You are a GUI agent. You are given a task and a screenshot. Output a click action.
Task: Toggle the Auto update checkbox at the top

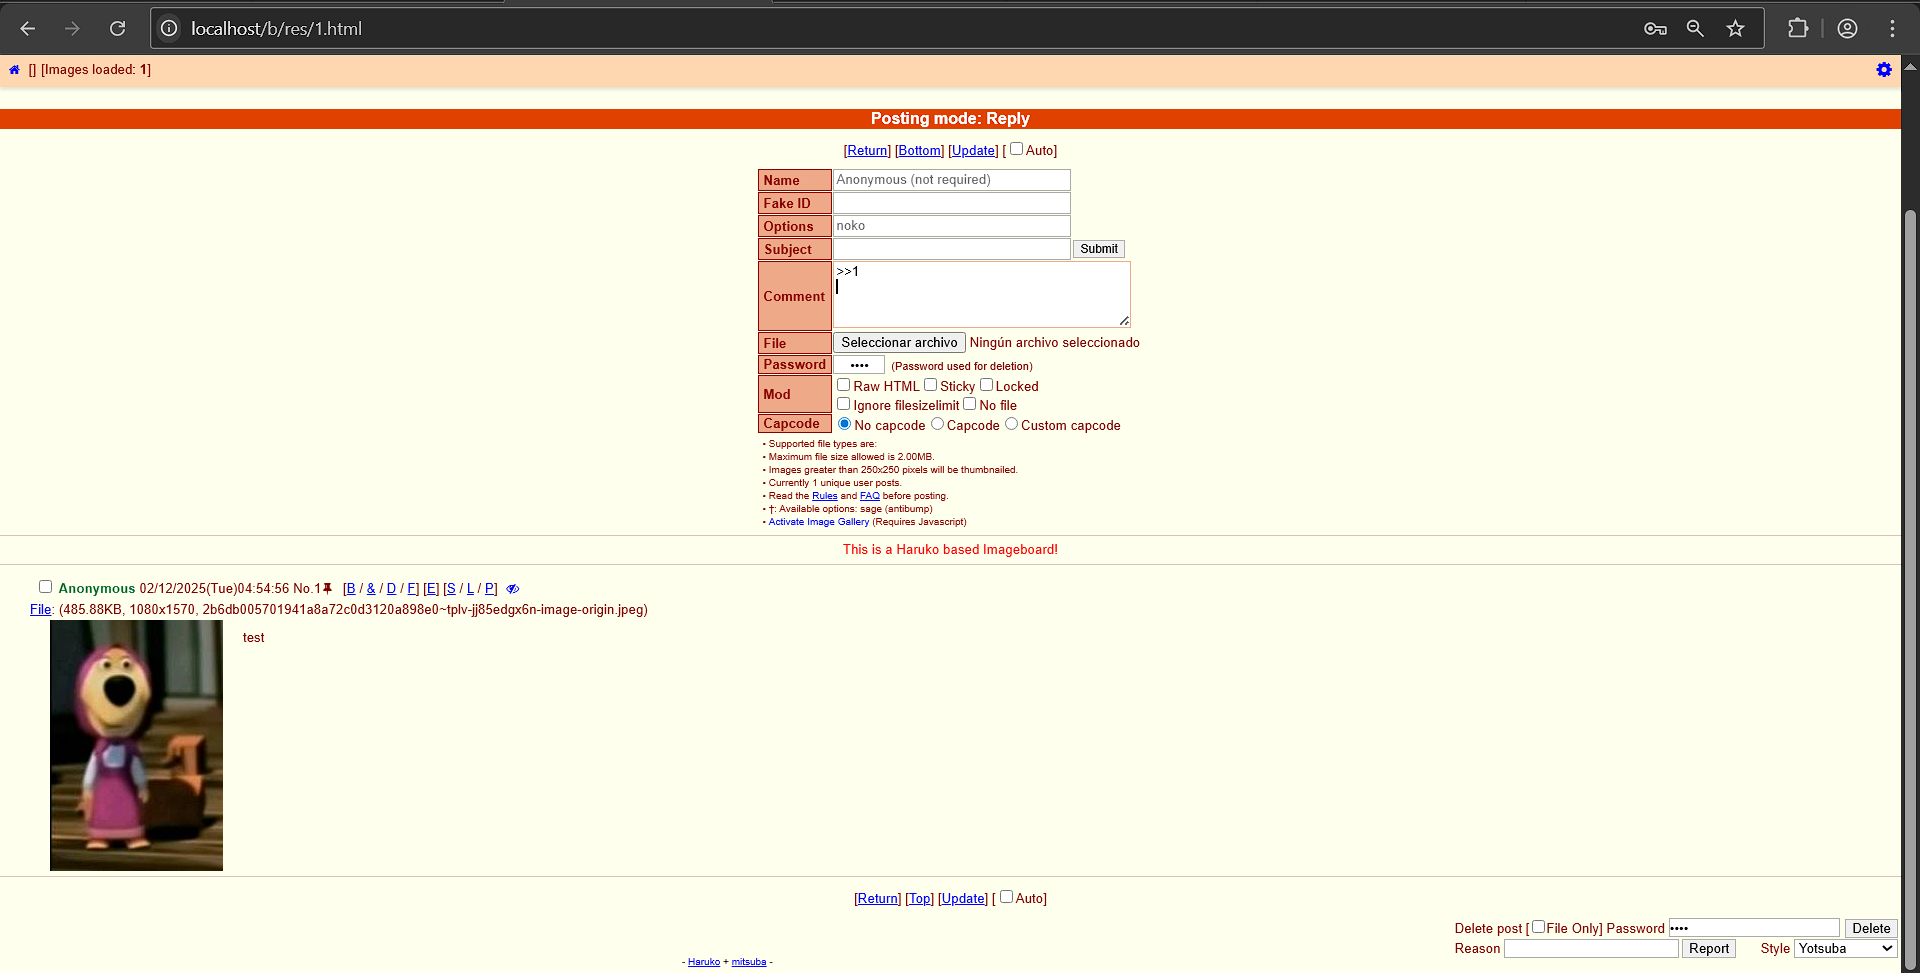tap(1016, 149)
